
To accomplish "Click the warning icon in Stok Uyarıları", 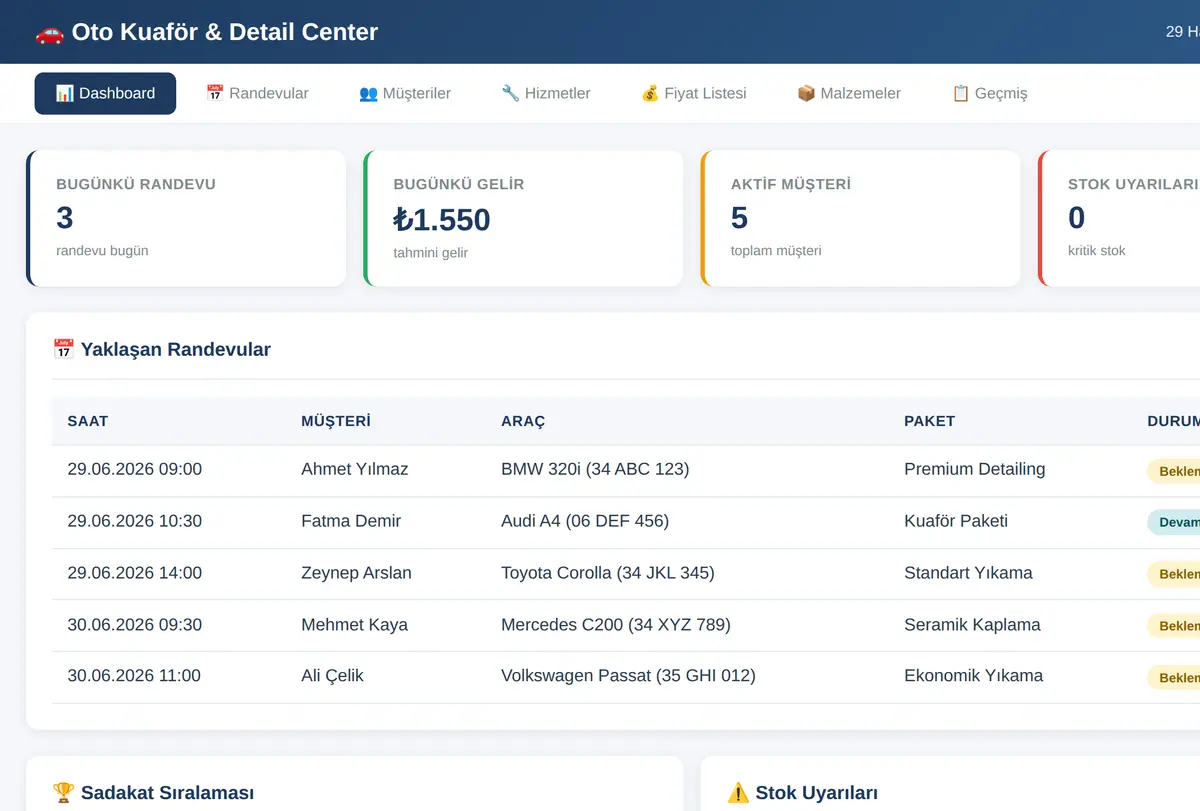I will 738,793.
